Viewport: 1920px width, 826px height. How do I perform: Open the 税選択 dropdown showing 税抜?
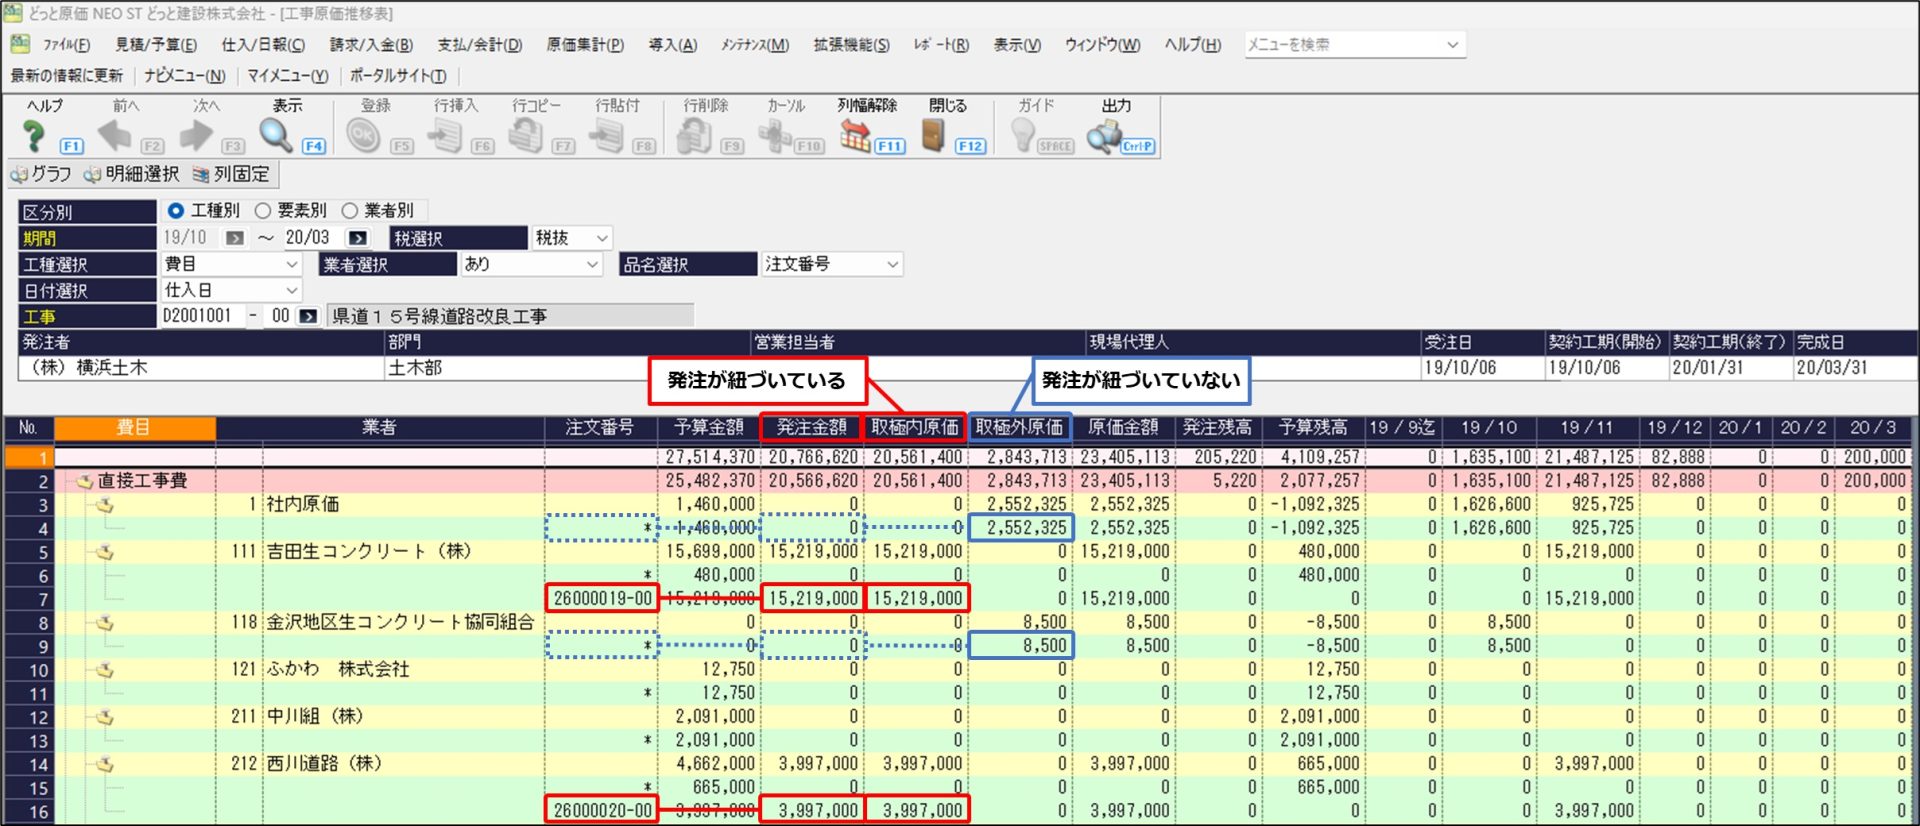tap(572, 238)
